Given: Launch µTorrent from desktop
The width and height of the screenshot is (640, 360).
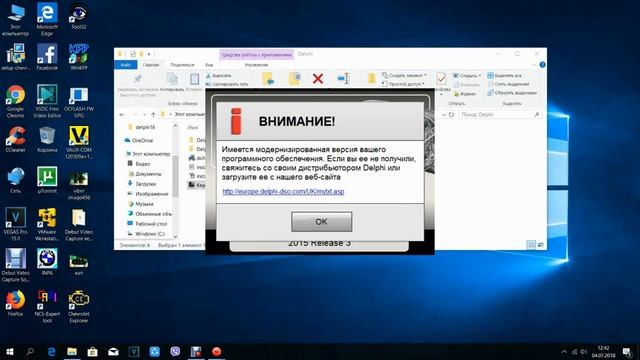Looking at the screenshot, I should pyautogui.click(x=47, y=180).
